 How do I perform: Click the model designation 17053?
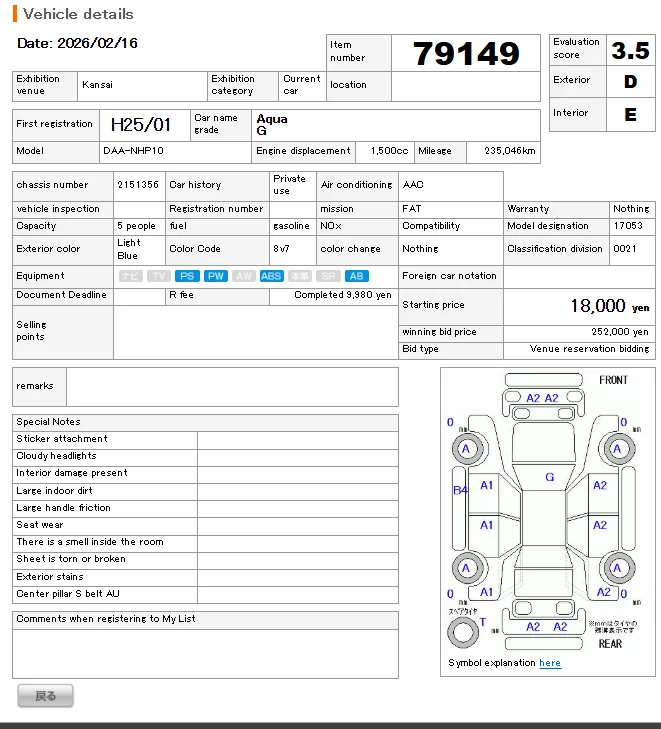pyautogui.click(x=628, y=225)
